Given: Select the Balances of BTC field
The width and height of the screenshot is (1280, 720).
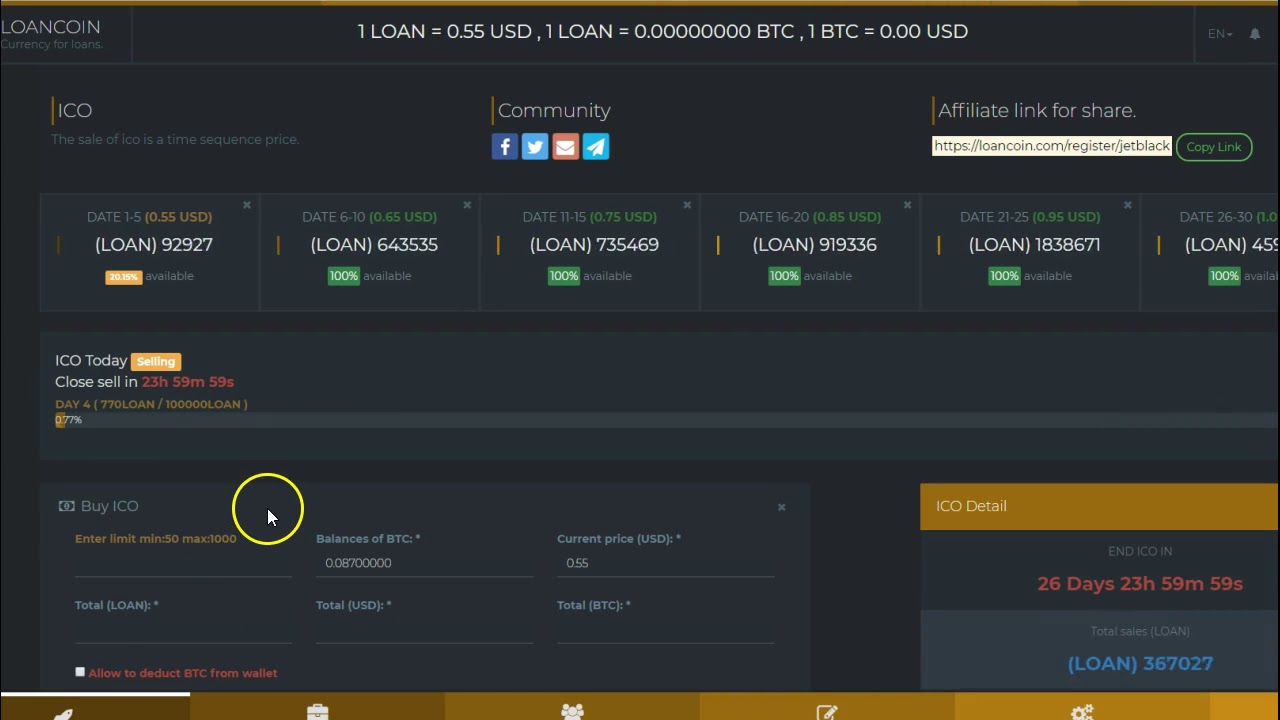Looking at the screenshot, I should [424, 563].
